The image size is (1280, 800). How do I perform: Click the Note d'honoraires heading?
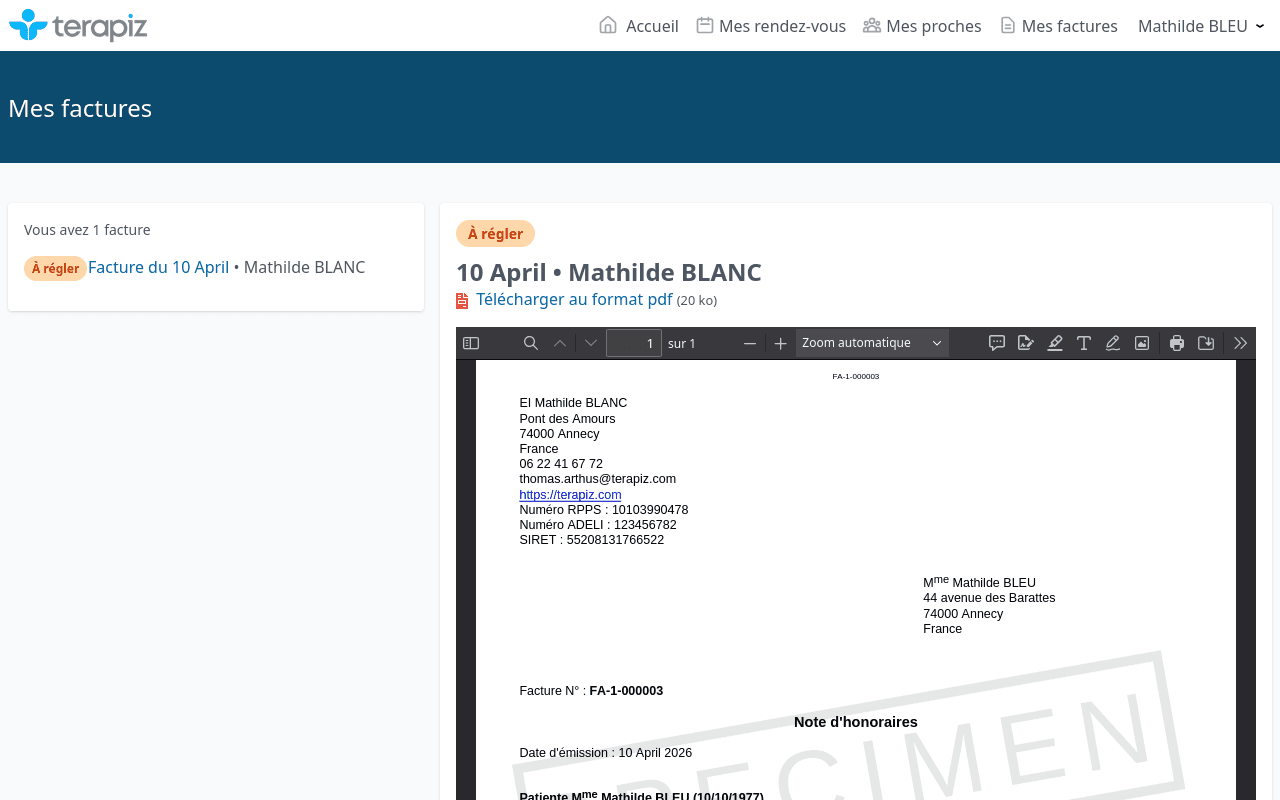(x=855, y=722)
